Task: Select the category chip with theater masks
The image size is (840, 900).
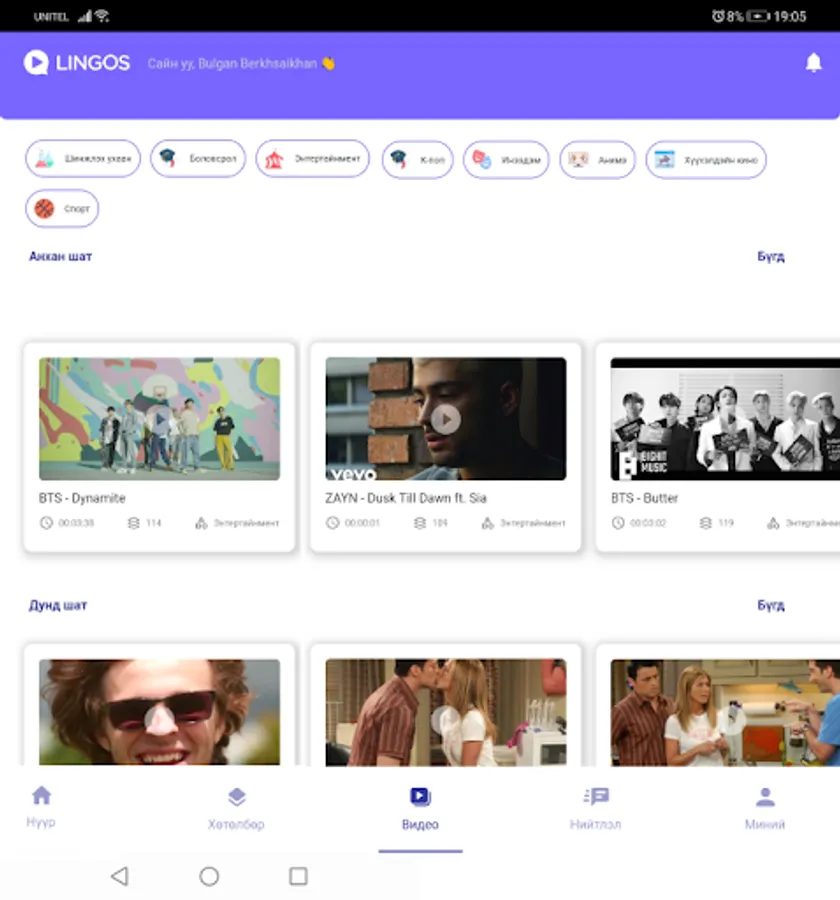Action: (x=506, y=160)
